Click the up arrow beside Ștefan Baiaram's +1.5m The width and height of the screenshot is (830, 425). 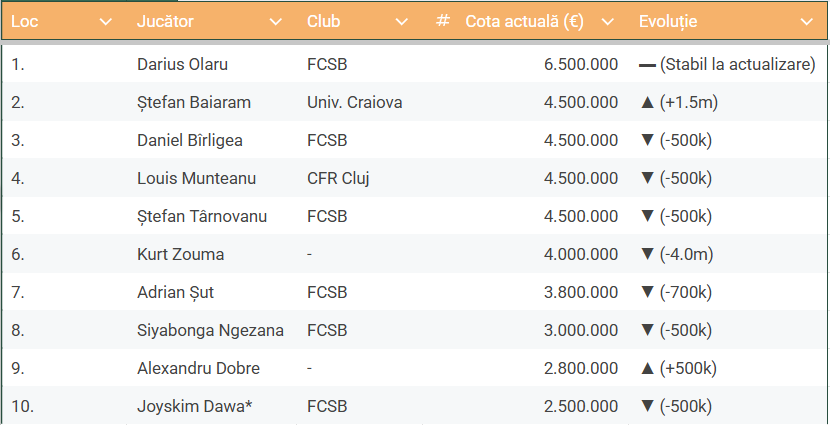(646, 102)
